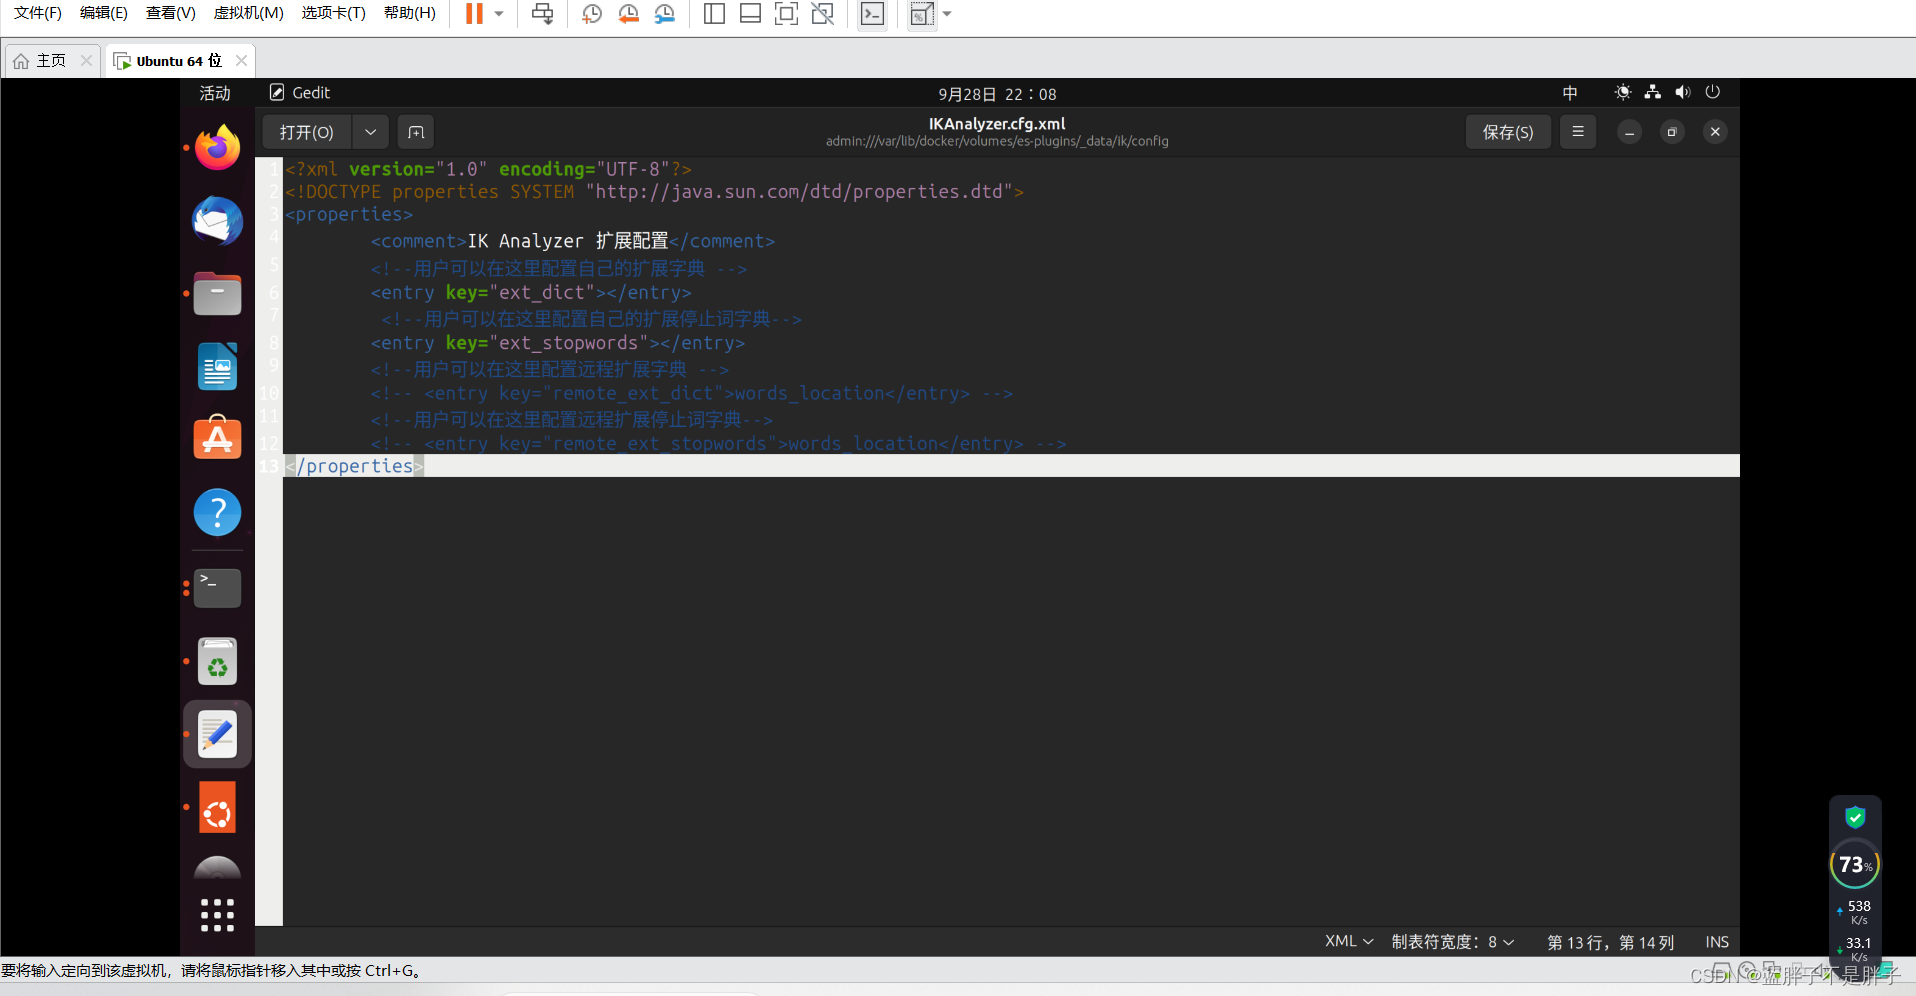Click the ext_stopwords entry line
This screenshot has height=996, width=1916.
pyautogui.click(x=557, y=343)
